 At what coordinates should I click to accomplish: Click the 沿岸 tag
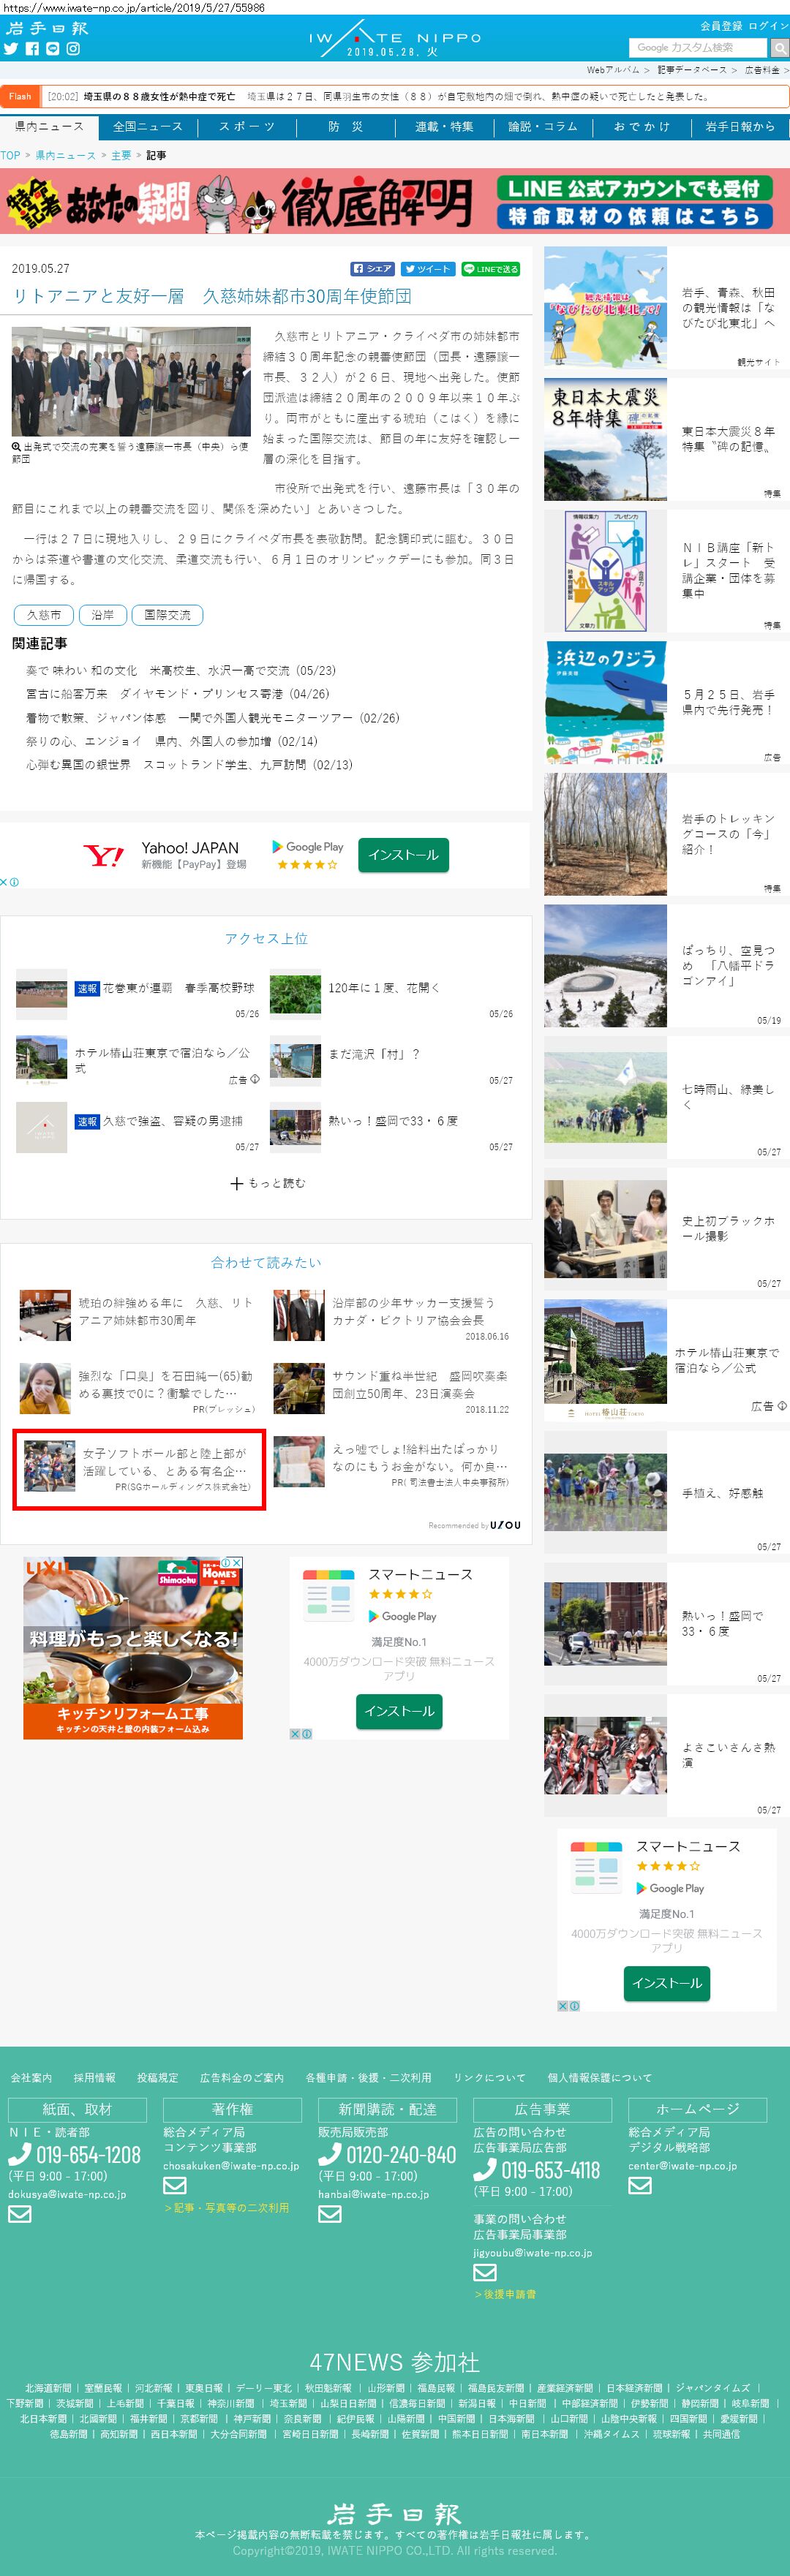pyautogui.click(x=102, y=615)
